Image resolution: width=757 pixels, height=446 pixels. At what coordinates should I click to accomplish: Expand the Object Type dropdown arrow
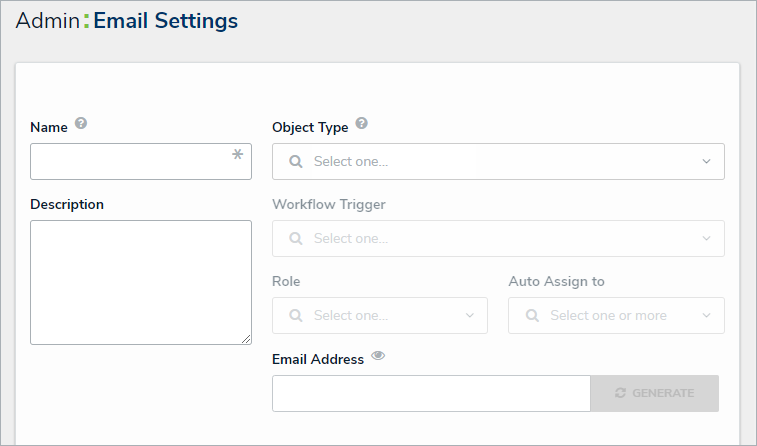(706, 161)
